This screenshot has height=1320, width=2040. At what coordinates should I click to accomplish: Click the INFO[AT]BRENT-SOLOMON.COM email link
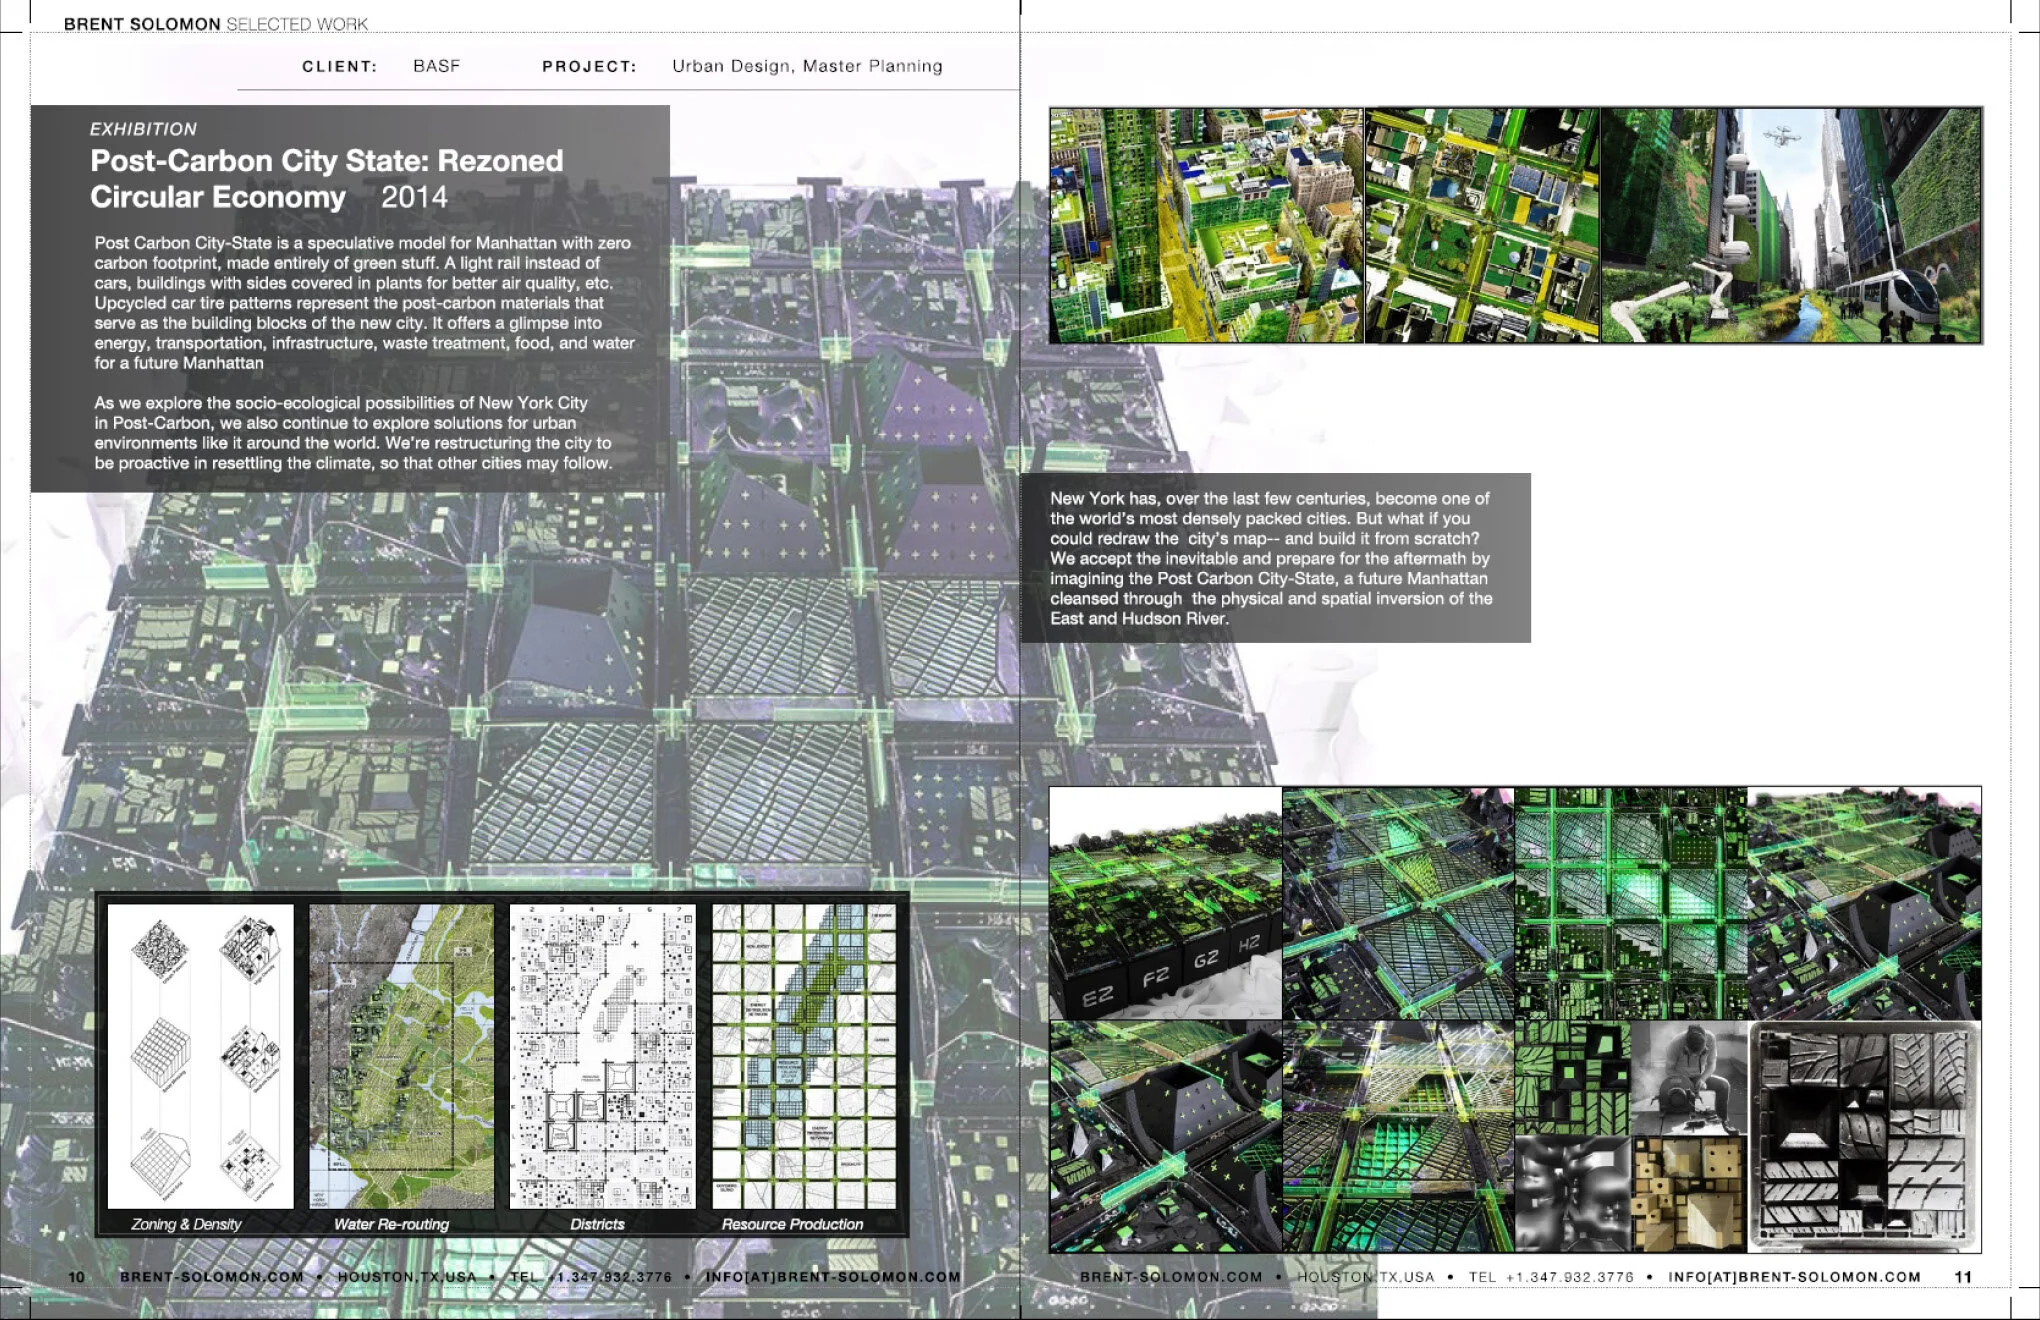coord(830,1276)
